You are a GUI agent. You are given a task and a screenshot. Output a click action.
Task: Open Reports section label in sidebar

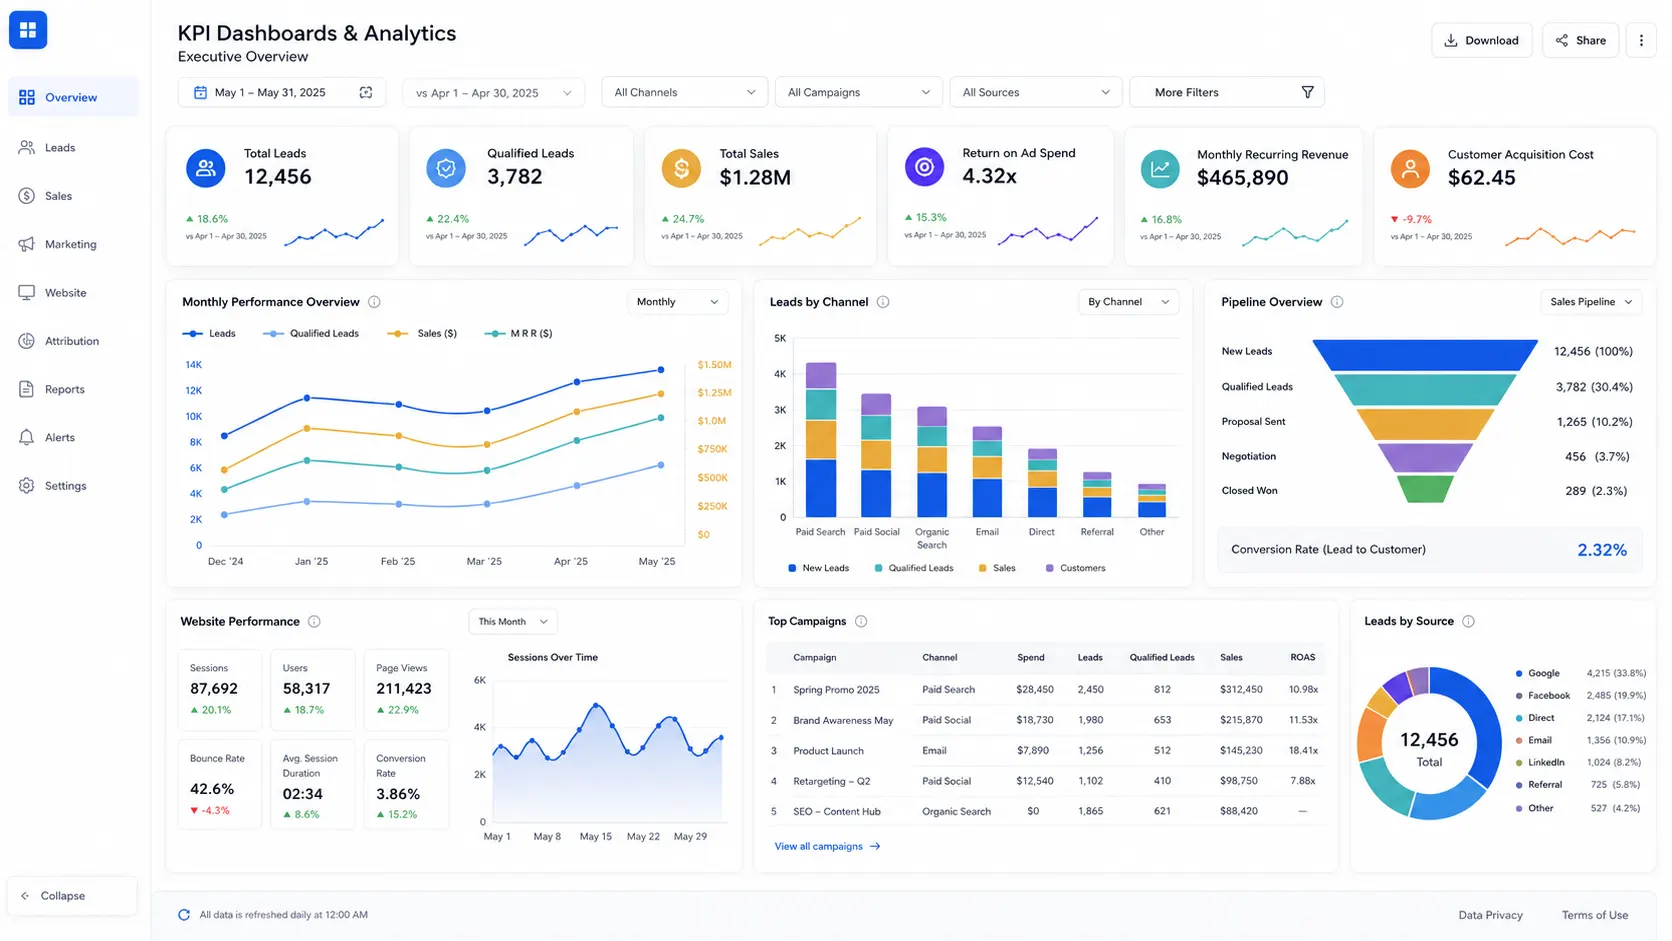click(x=65, y=389)
